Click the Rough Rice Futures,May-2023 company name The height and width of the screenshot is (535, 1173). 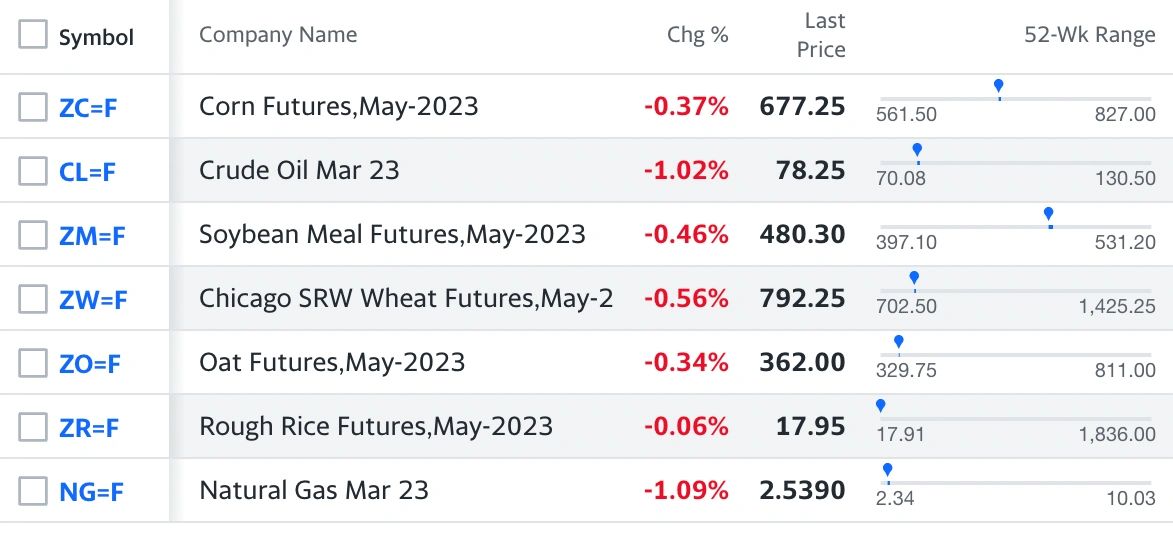point(376,427)
